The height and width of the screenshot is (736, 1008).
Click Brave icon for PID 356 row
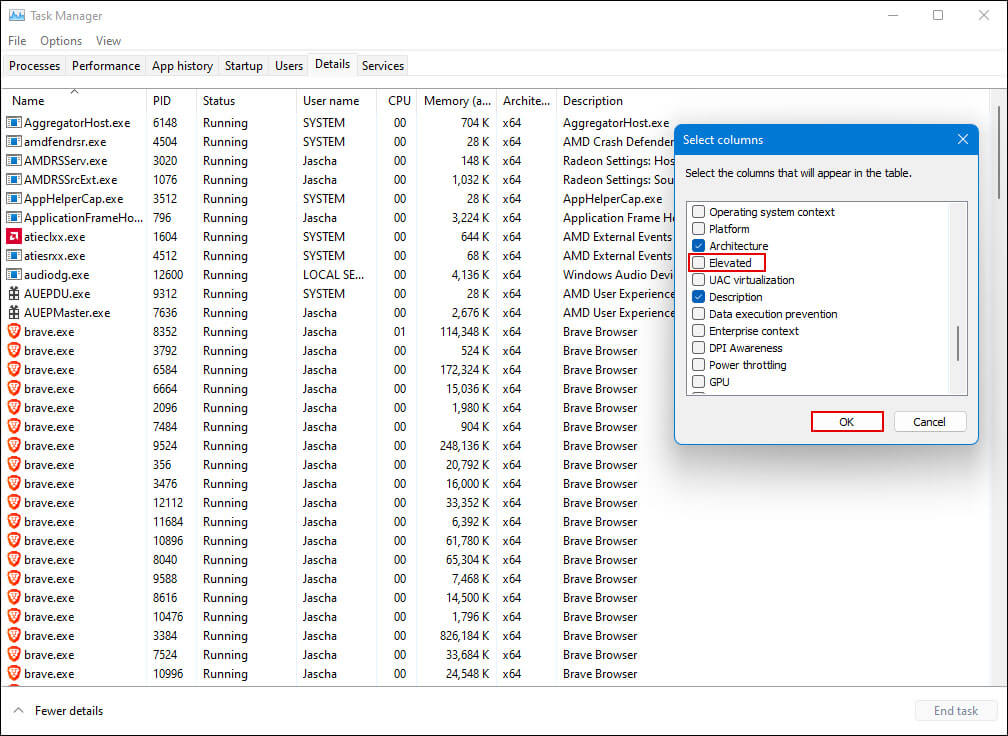click(x=14, y=464)
